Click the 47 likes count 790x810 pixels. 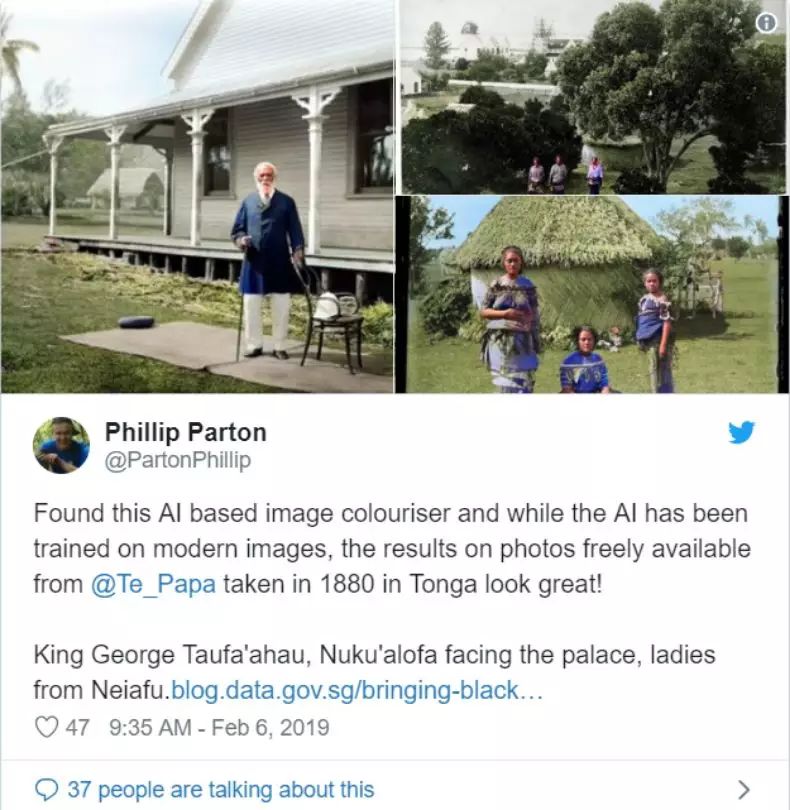tap(77, 727)
